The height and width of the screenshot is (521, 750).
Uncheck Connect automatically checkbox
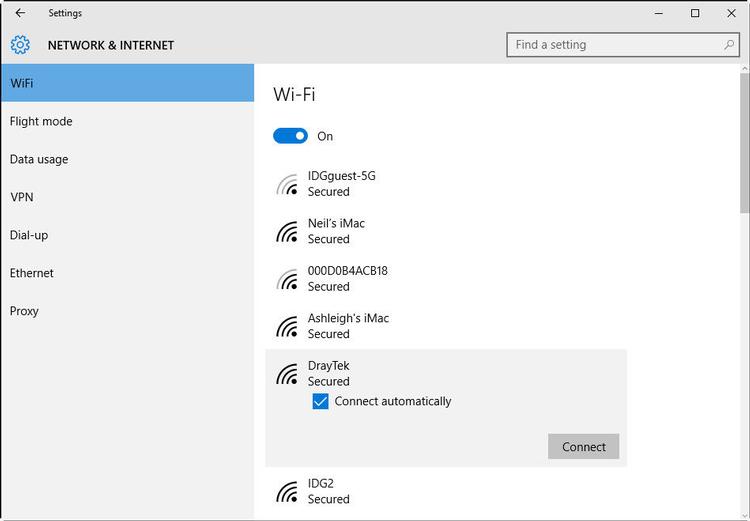point(320,401)
